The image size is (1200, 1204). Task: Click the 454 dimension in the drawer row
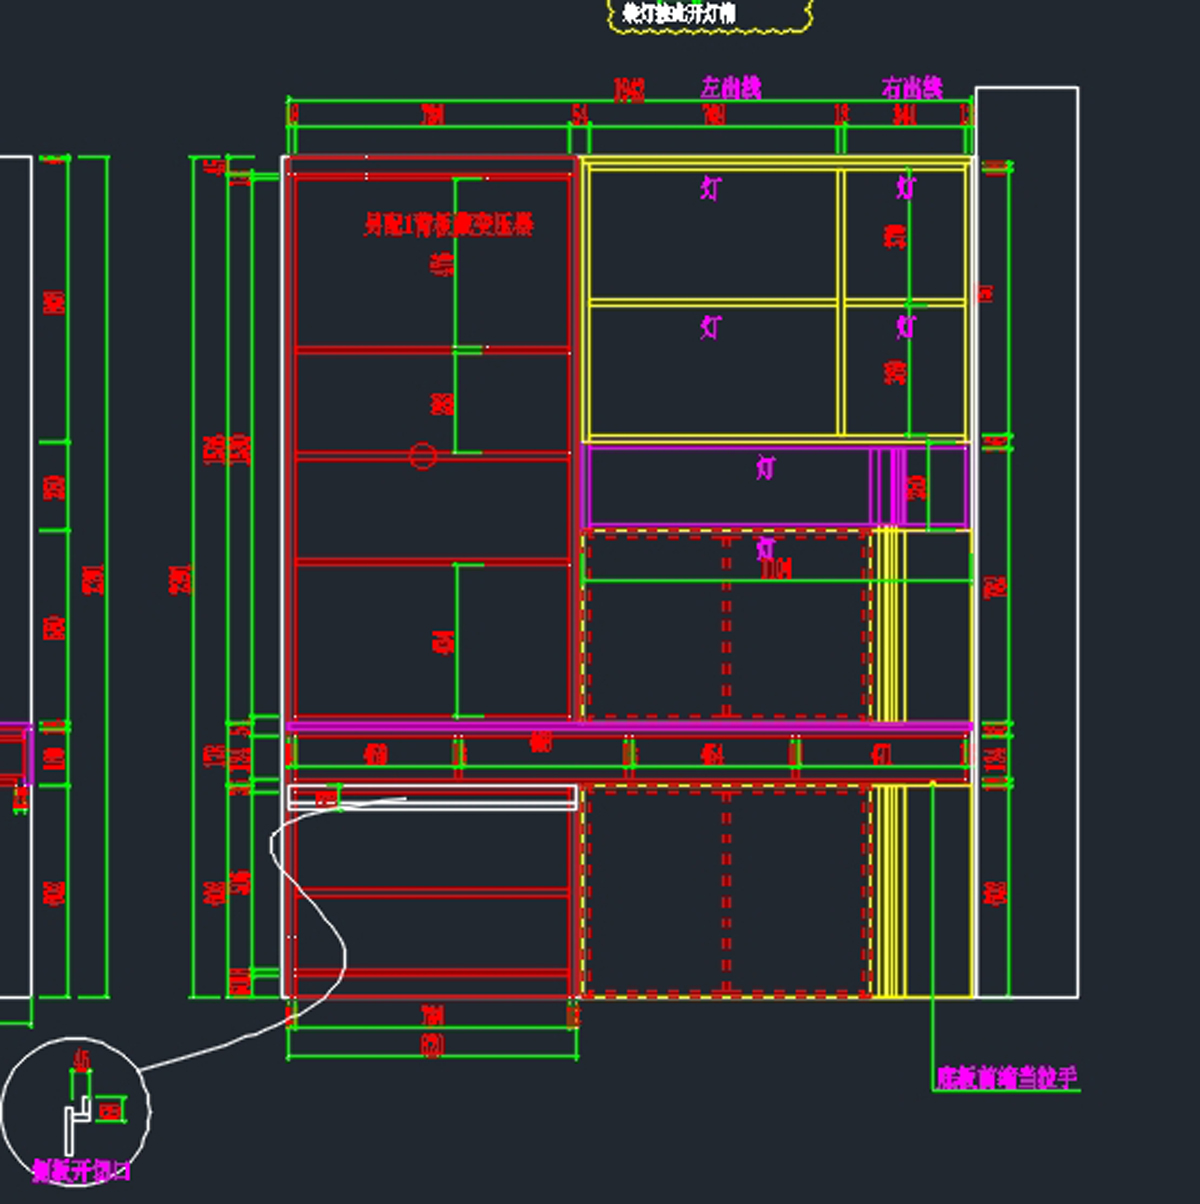tap(711, 753)
